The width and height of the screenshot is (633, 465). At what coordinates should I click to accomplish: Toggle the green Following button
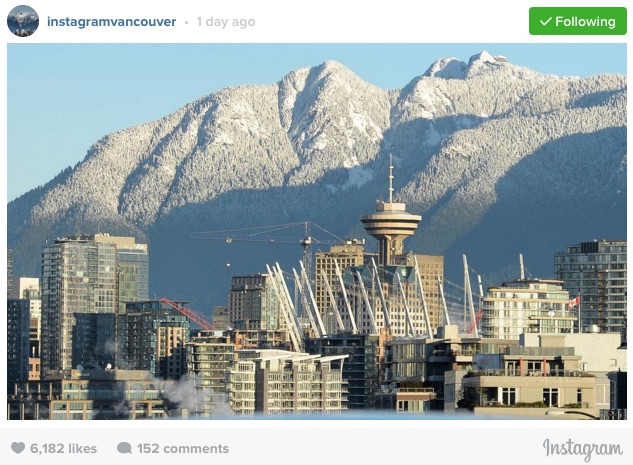coord(578,21)
